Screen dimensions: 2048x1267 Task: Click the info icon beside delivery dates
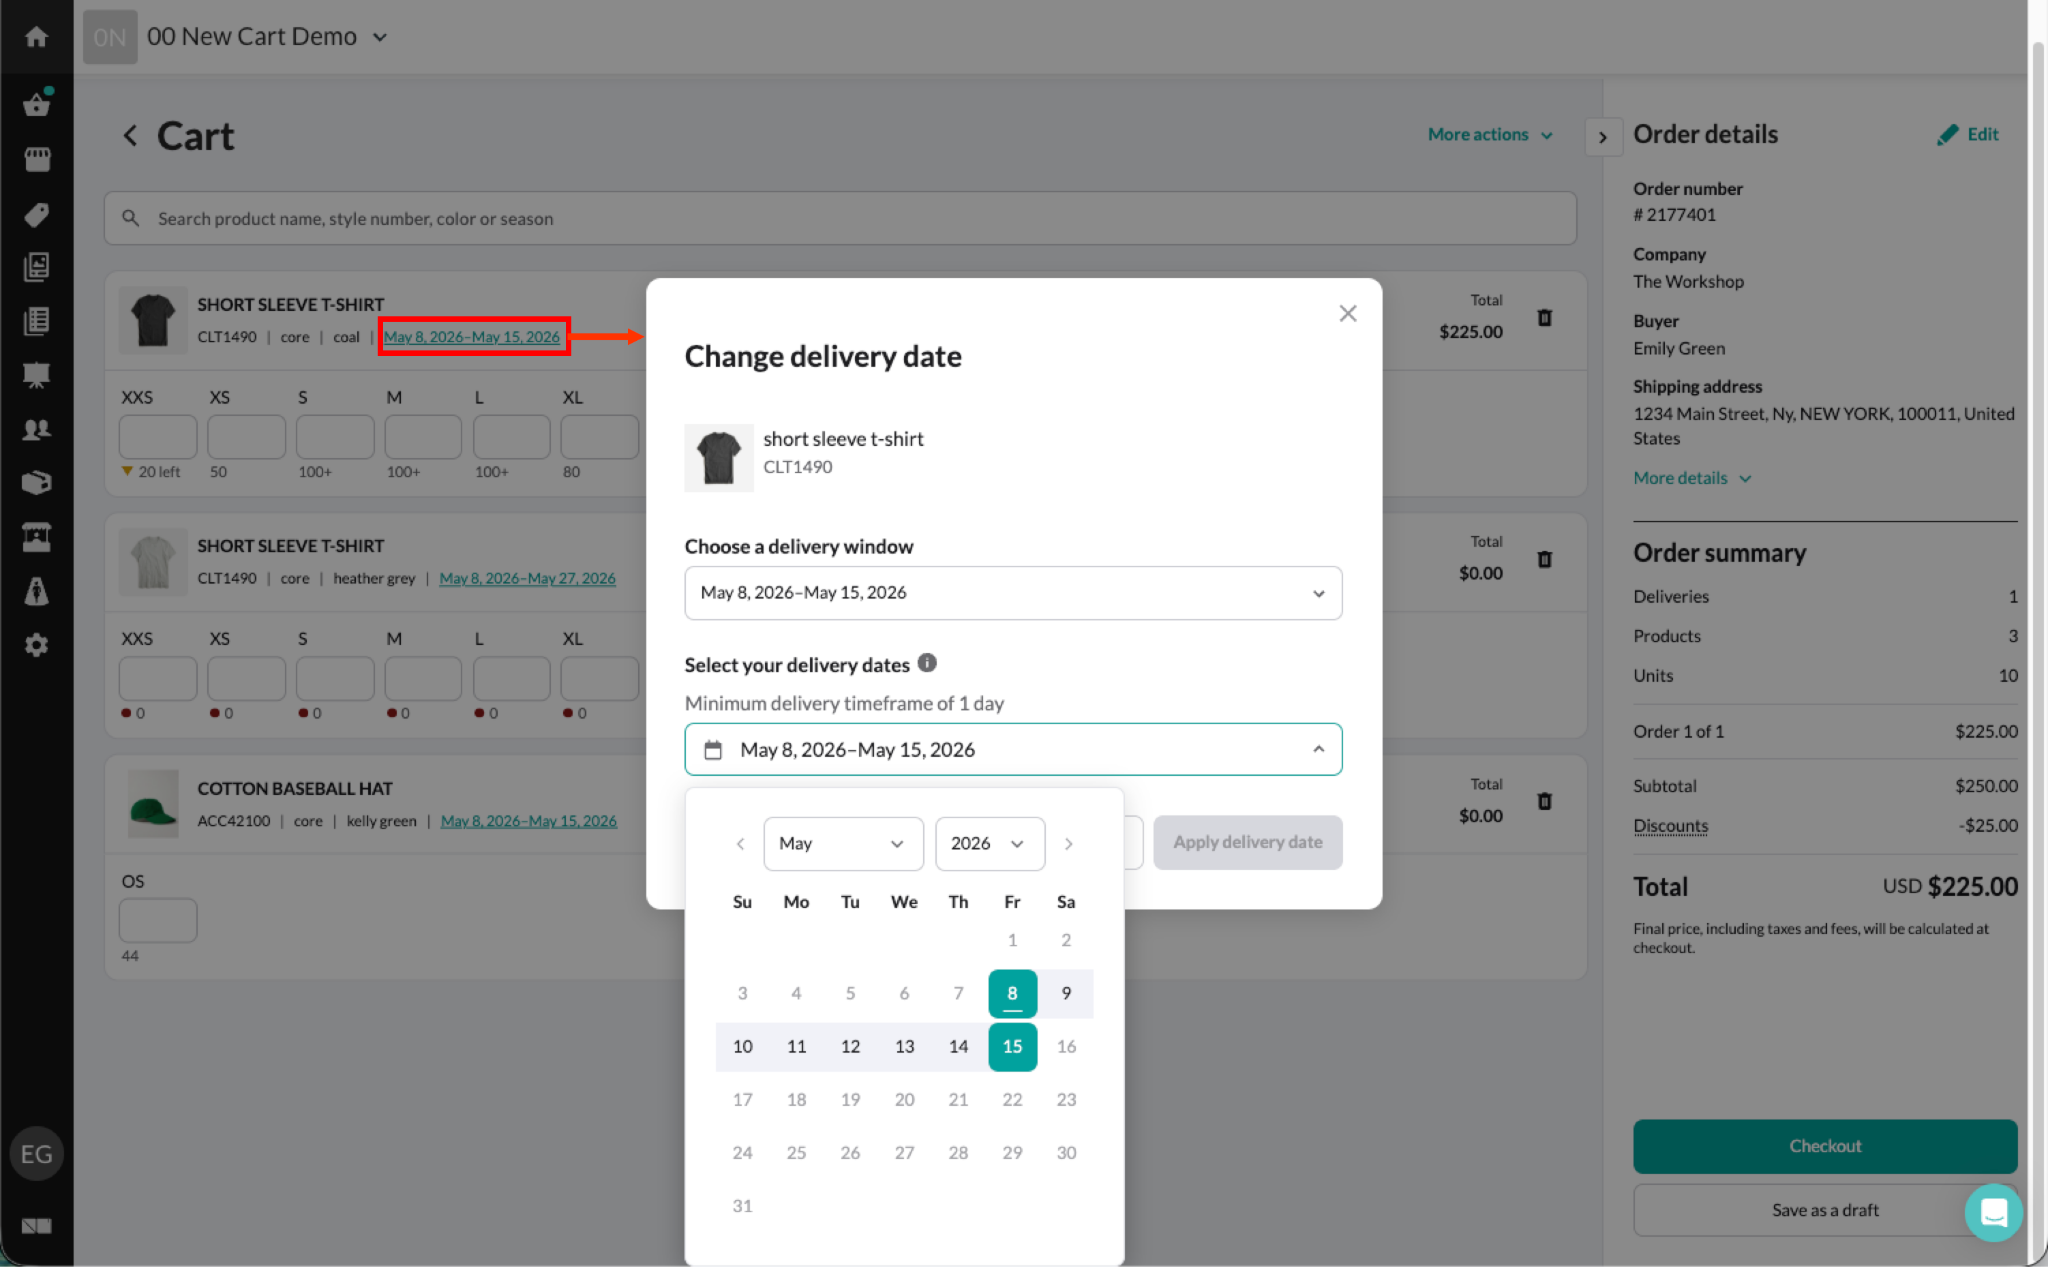click(x=927, y=663)
